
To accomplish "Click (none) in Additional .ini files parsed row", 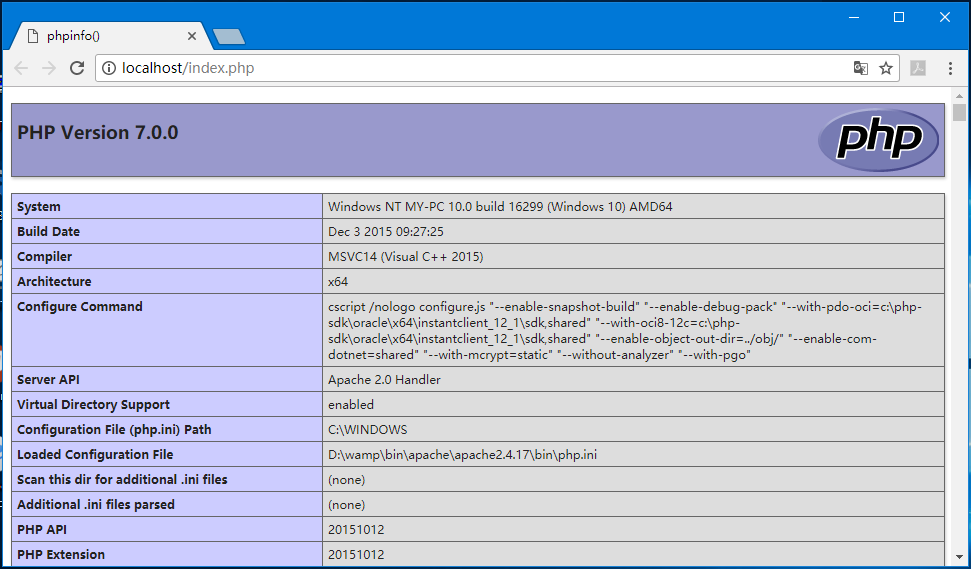I will pyautogui.click(x=347, y=505).
